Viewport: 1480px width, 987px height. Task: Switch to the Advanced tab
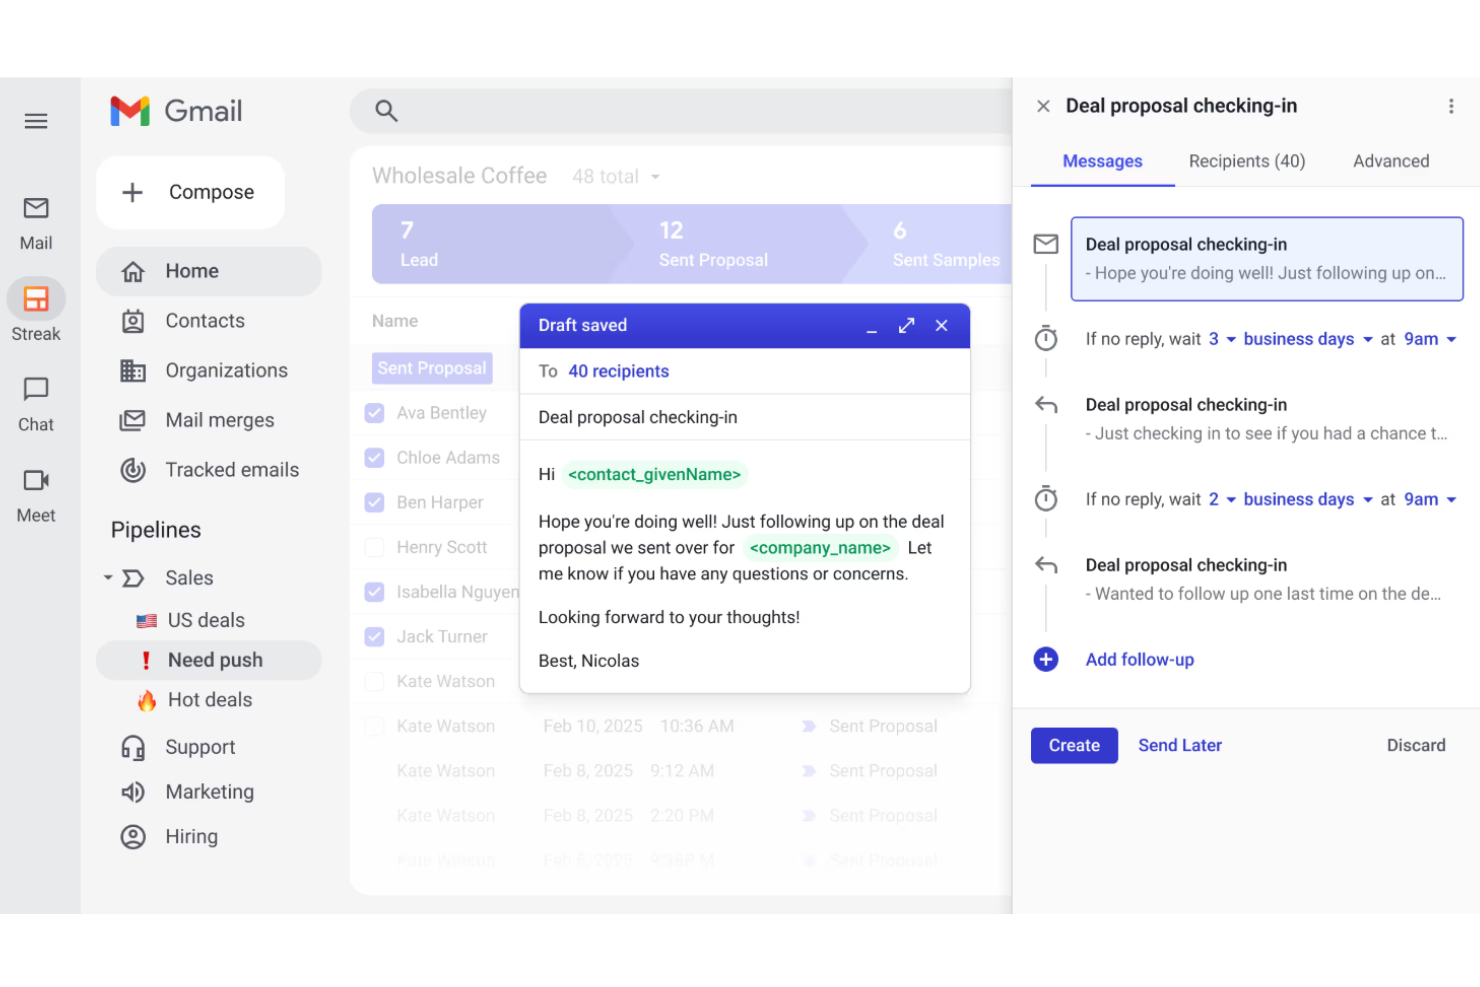pos(1391,161)
